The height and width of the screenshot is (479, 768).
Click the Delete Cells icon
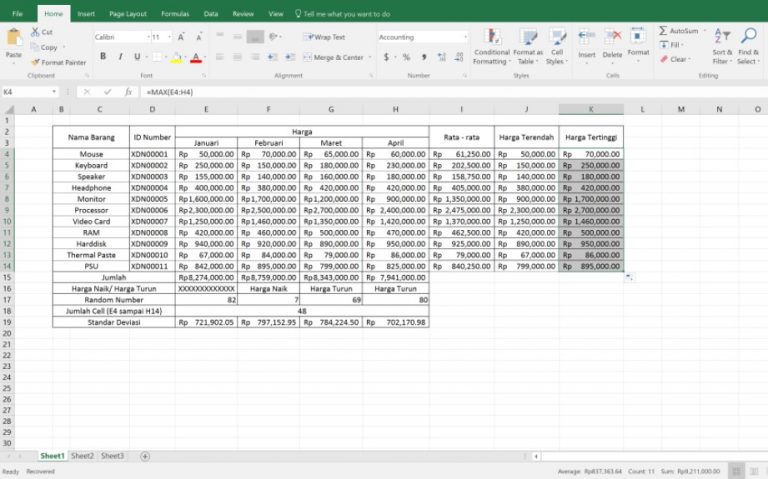click(x=612, y=37)
